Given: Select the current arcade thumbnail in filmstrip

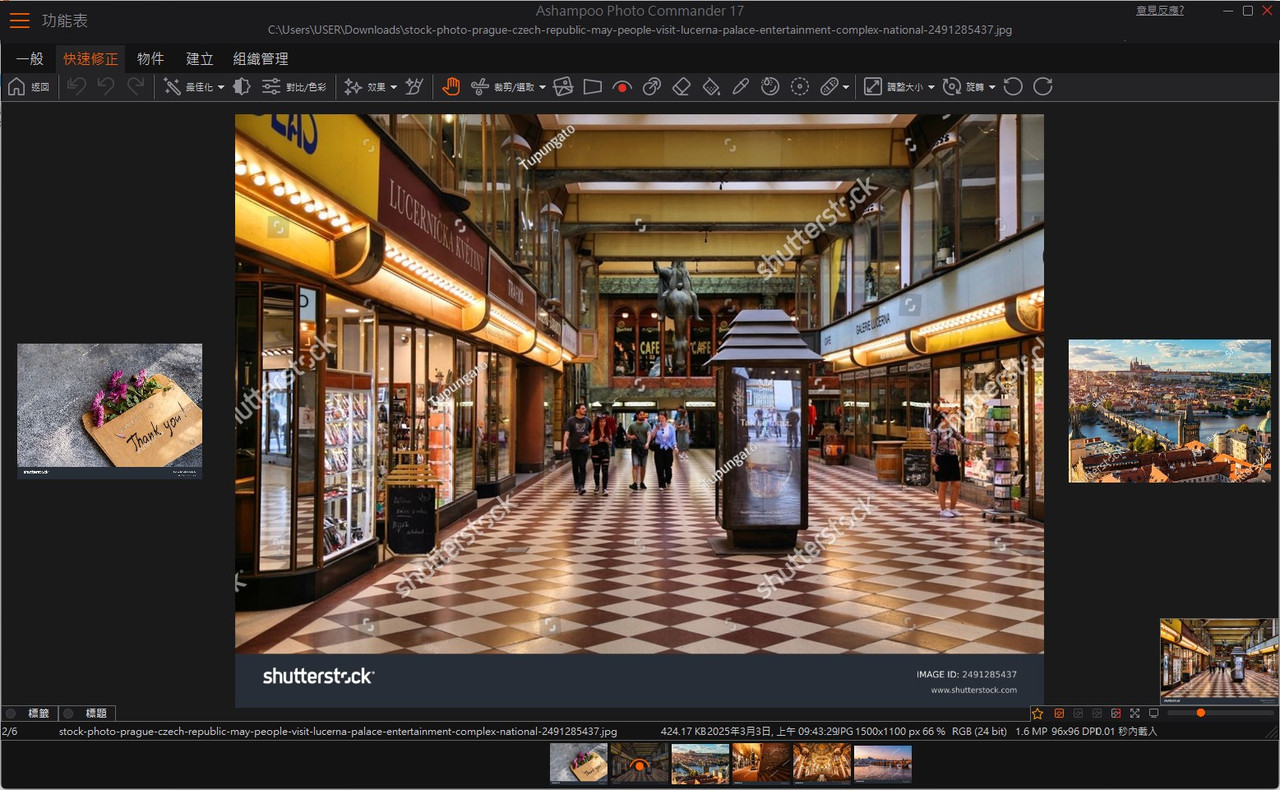Looking at the screenshot, I should 640,763.
